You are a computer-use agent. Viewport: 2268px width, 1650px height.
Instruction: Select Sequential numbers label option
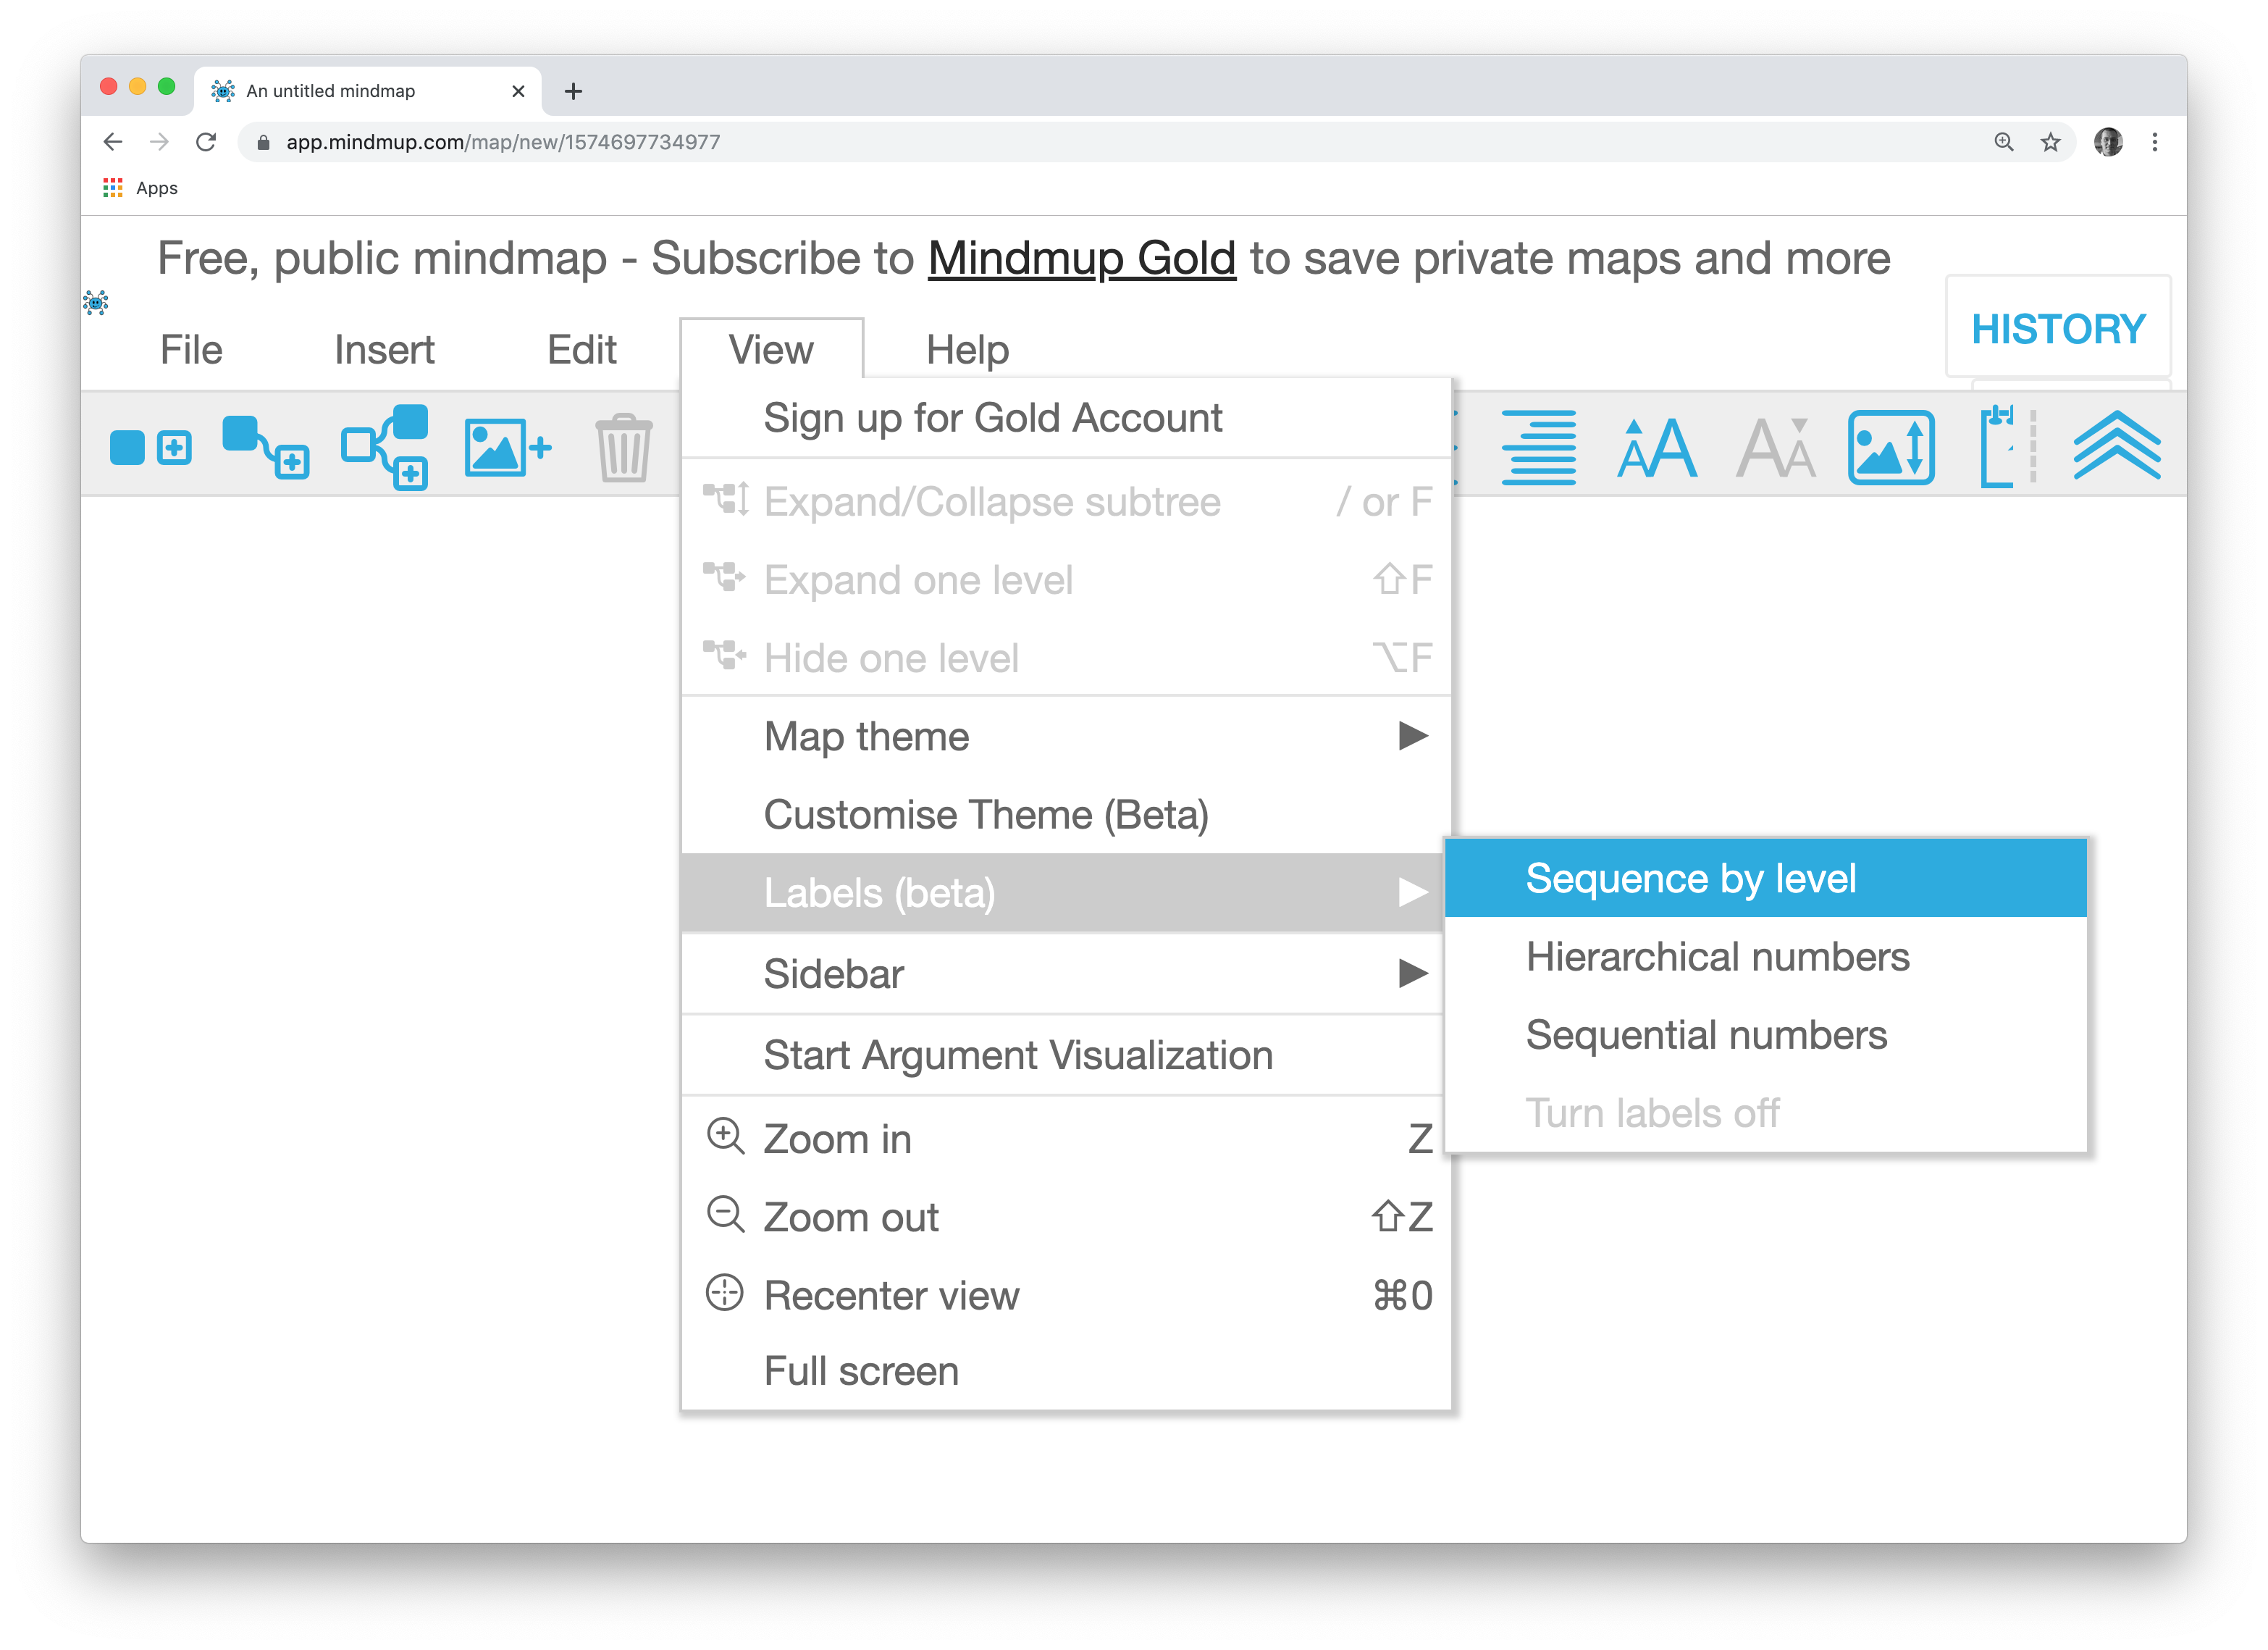coord(1765,1035)
